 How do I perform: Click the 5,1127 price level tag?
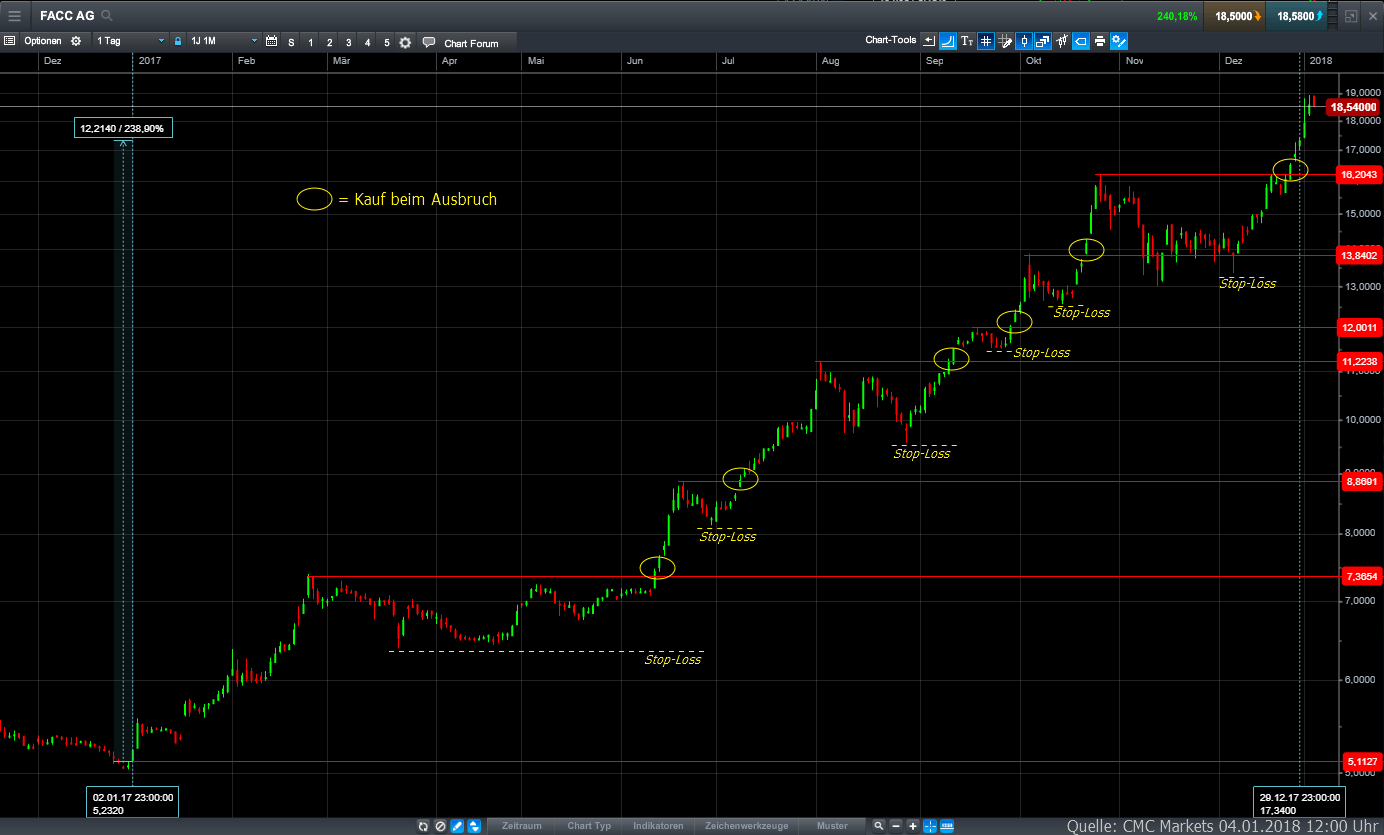click(x=1359, y=761)
